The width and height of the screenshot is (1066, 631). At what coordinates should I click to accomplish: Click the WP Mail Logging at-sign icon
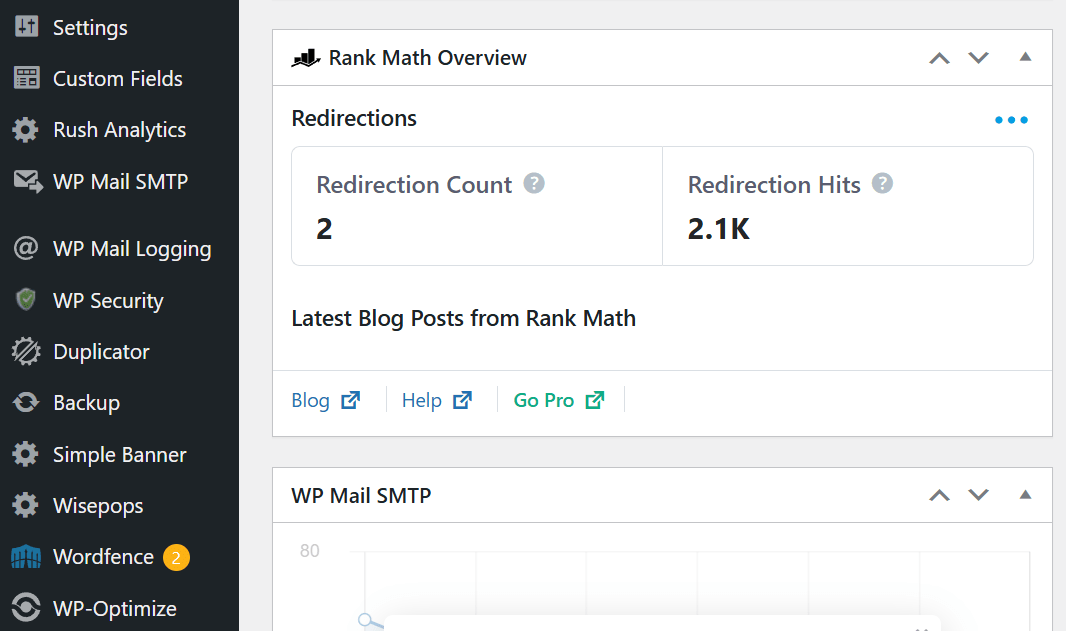click(26, 248)
